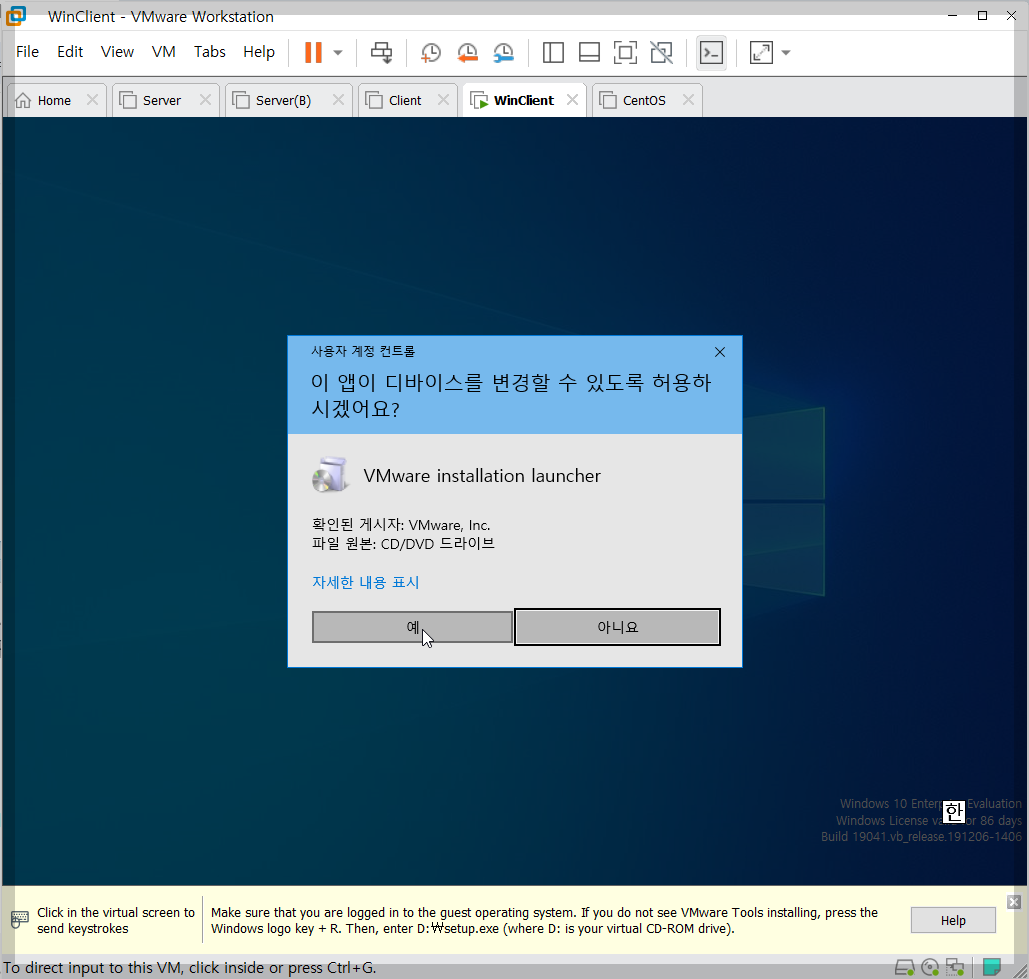Close the CentOS tab
1029x979 pixels.
688,100
